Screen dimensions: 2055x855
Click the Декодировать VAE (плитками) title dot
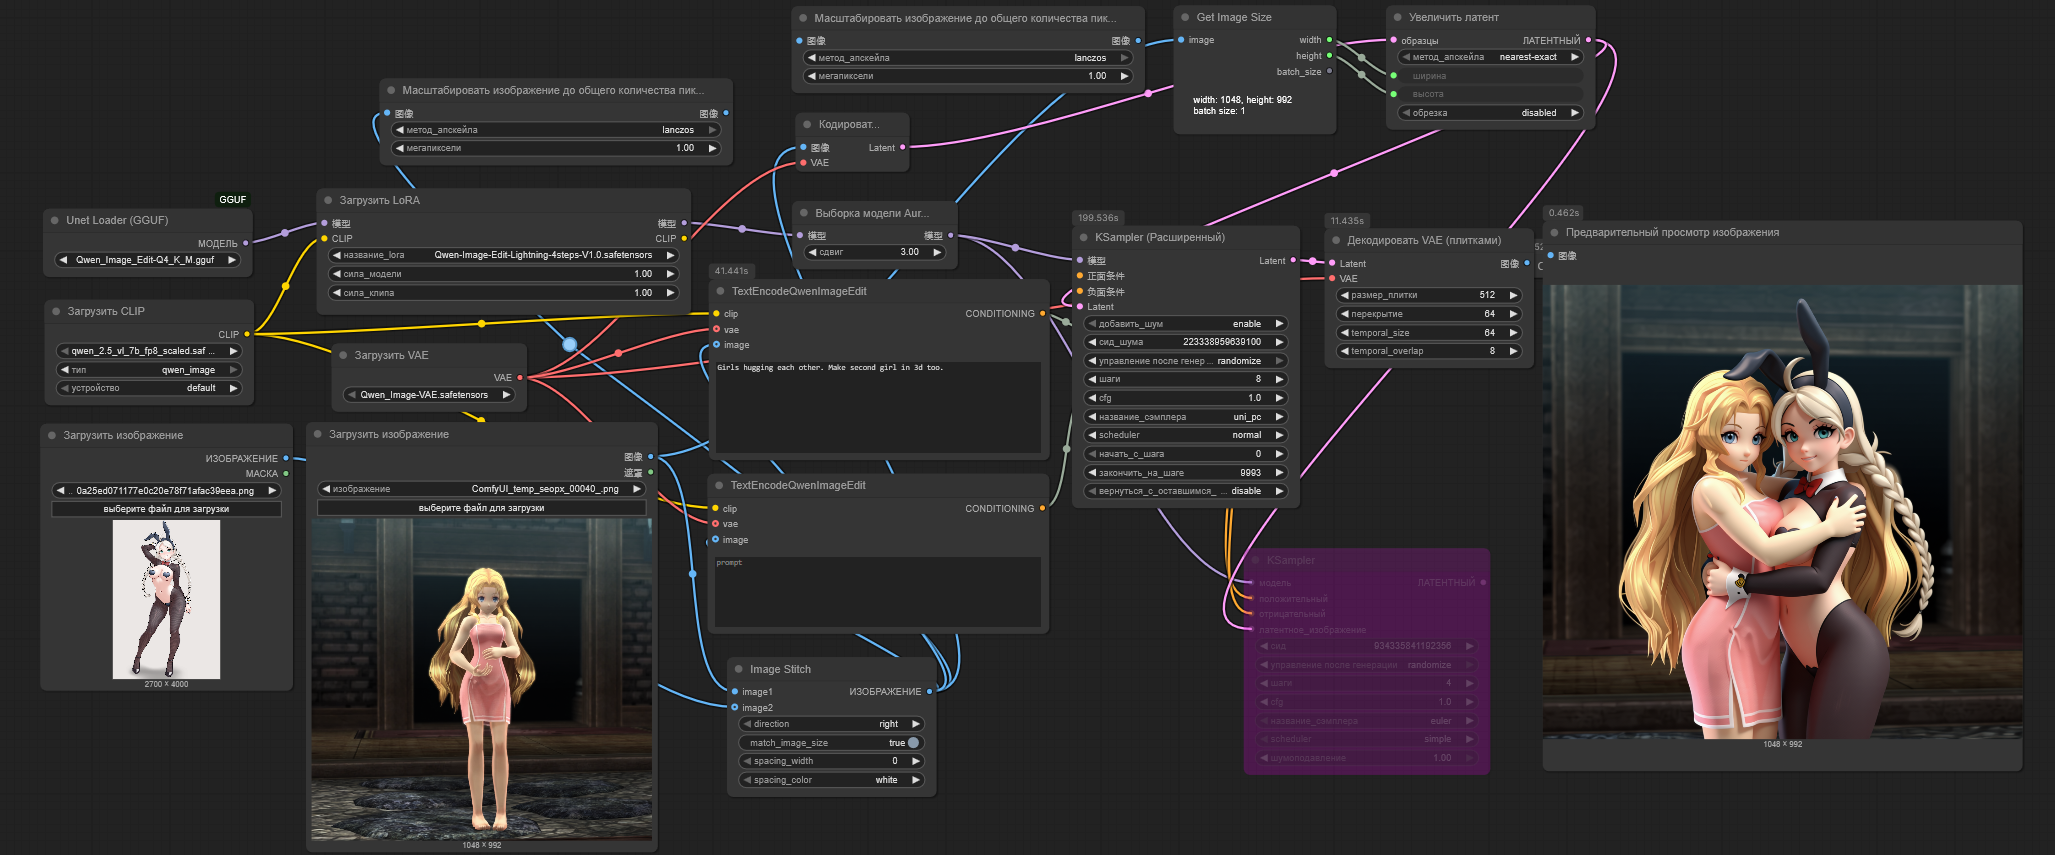[1336, 240]
